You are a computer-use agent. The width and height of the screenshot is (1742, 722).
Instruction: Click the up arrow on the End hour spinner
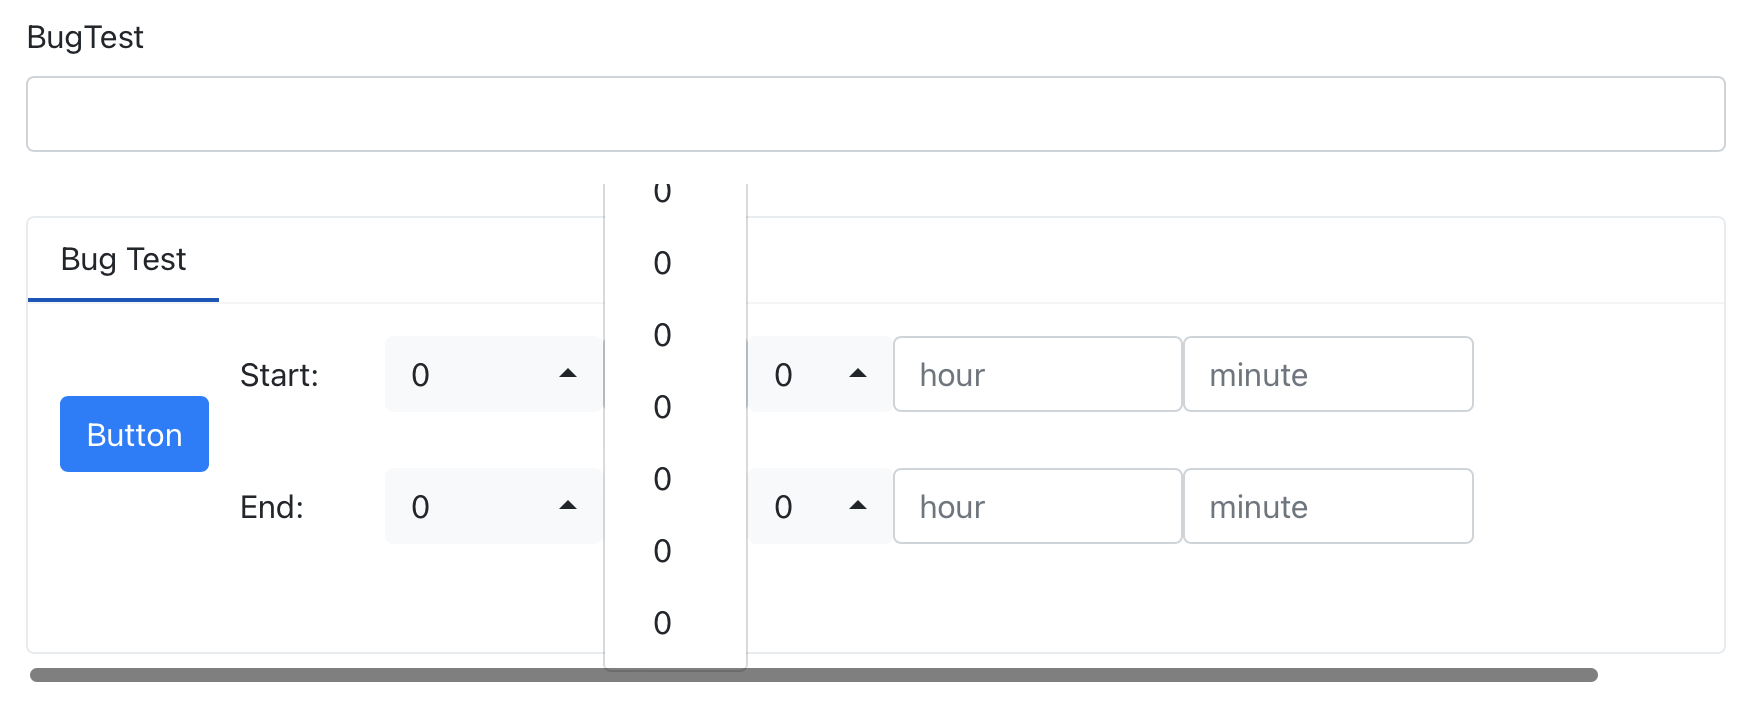click(566, 506)
